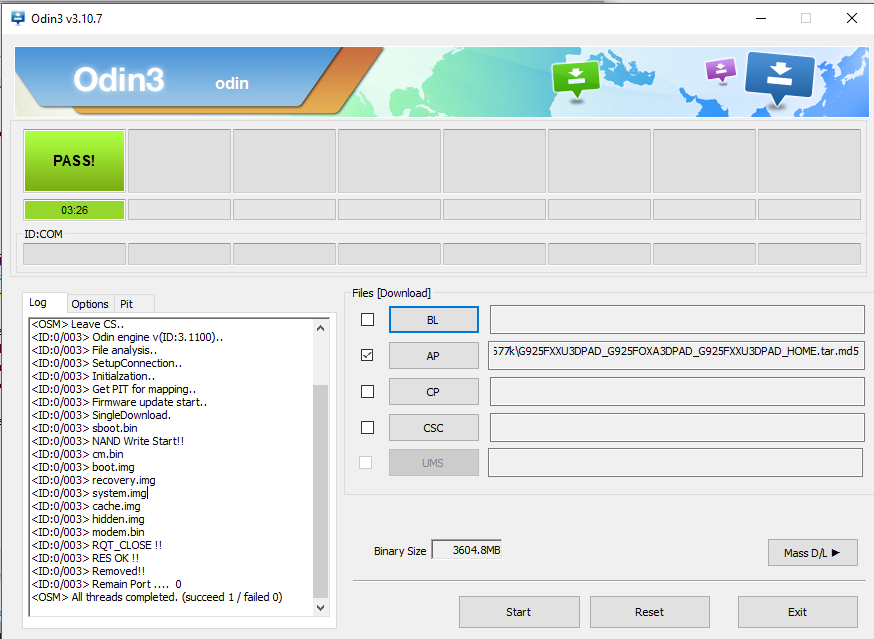Click the large blue download icon in banner
Viewport: 874px width, 639px height.
[x=779, y=78]
